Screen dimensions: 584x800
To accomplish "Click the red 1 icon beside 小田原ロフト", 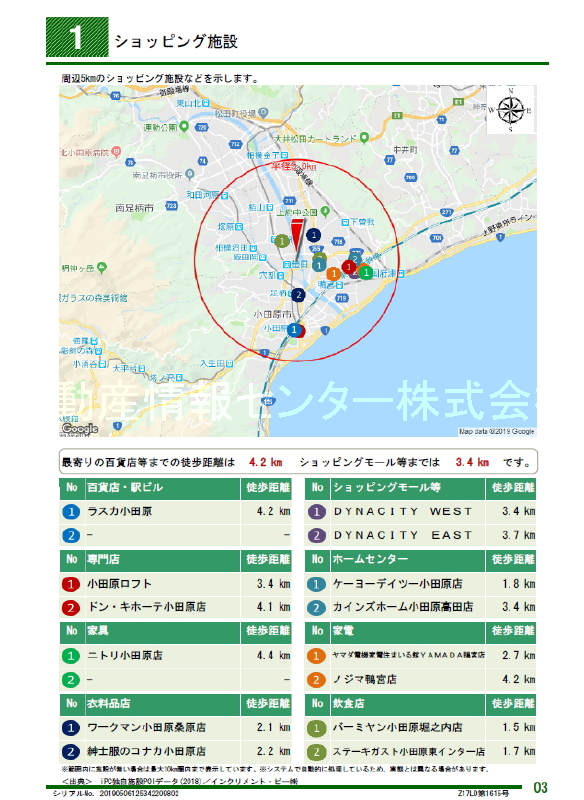I will [71, 584].
